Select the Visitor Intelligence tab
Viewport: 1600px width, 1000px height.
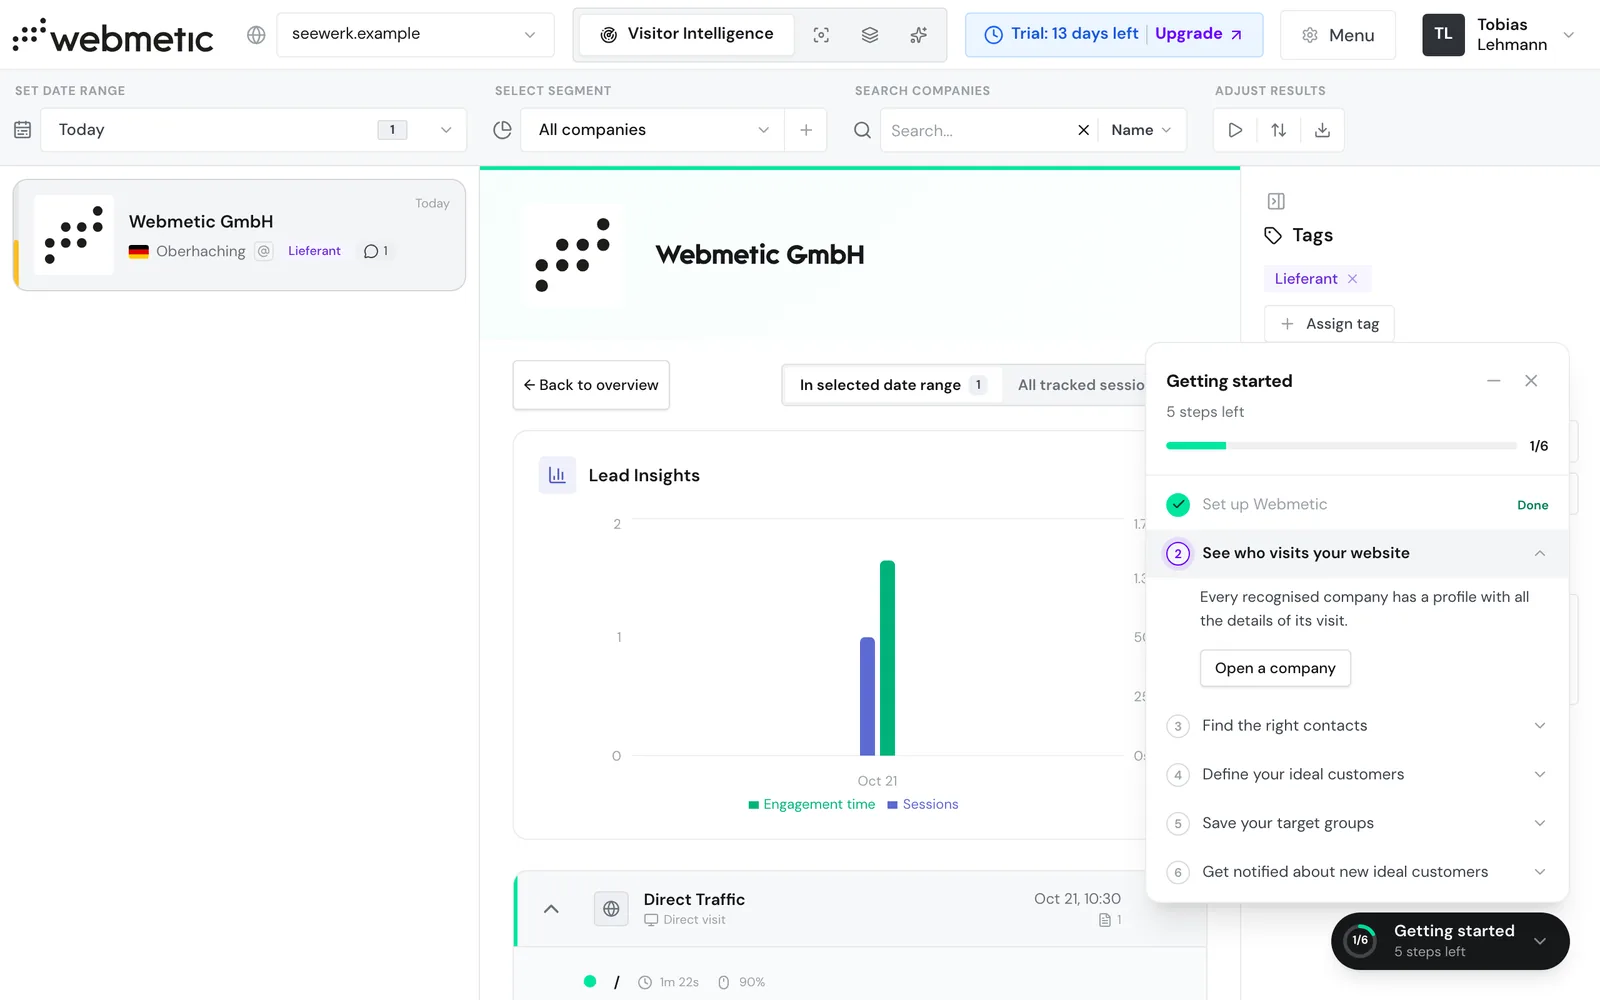tap(686, 35)
